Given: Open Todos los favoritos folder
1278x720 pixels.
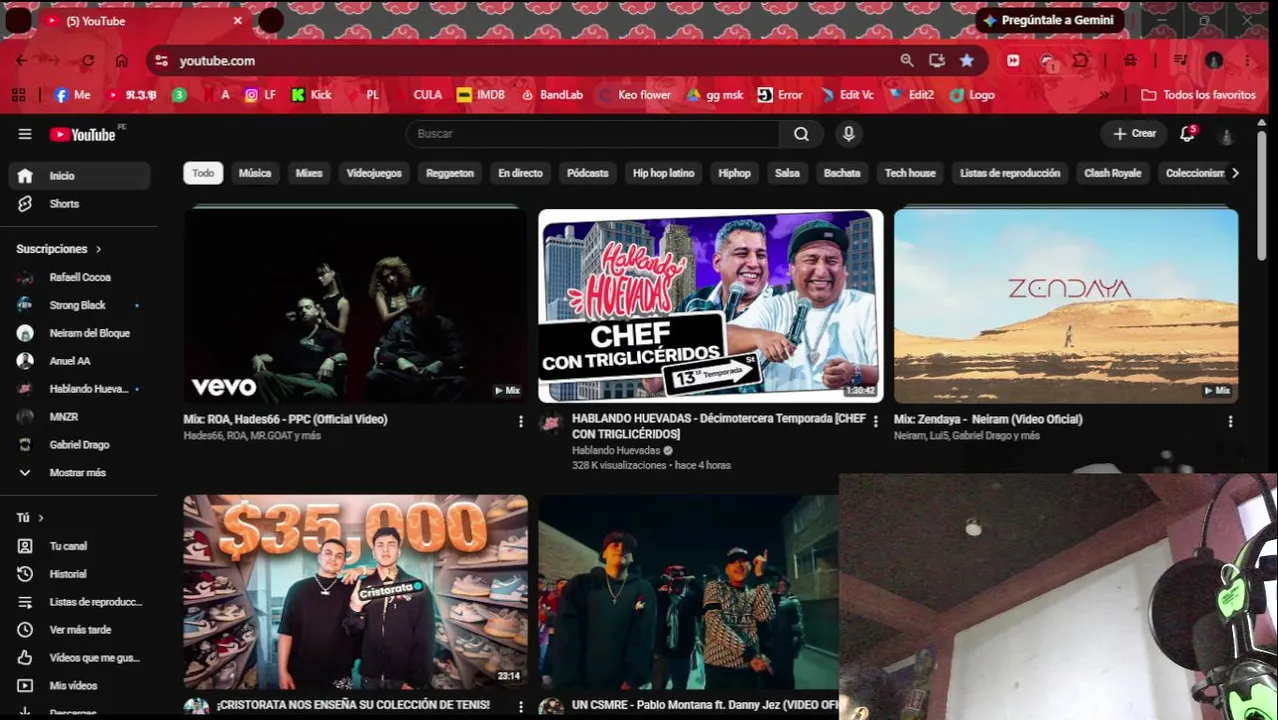Looking at the screenshot, I should [1198, 95].
